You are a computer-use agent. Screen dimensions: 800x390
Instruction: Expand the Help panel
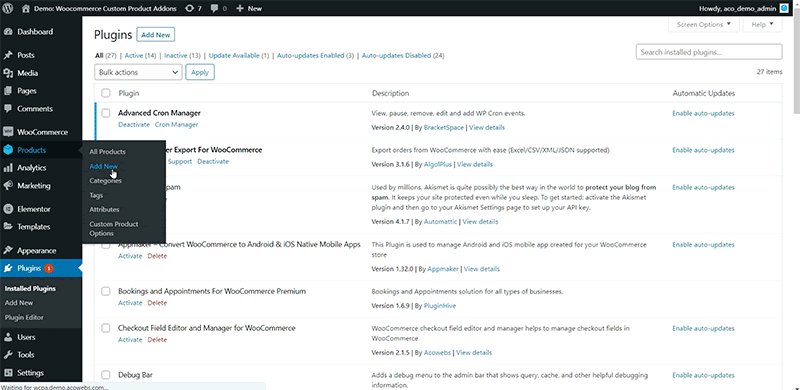762,24
